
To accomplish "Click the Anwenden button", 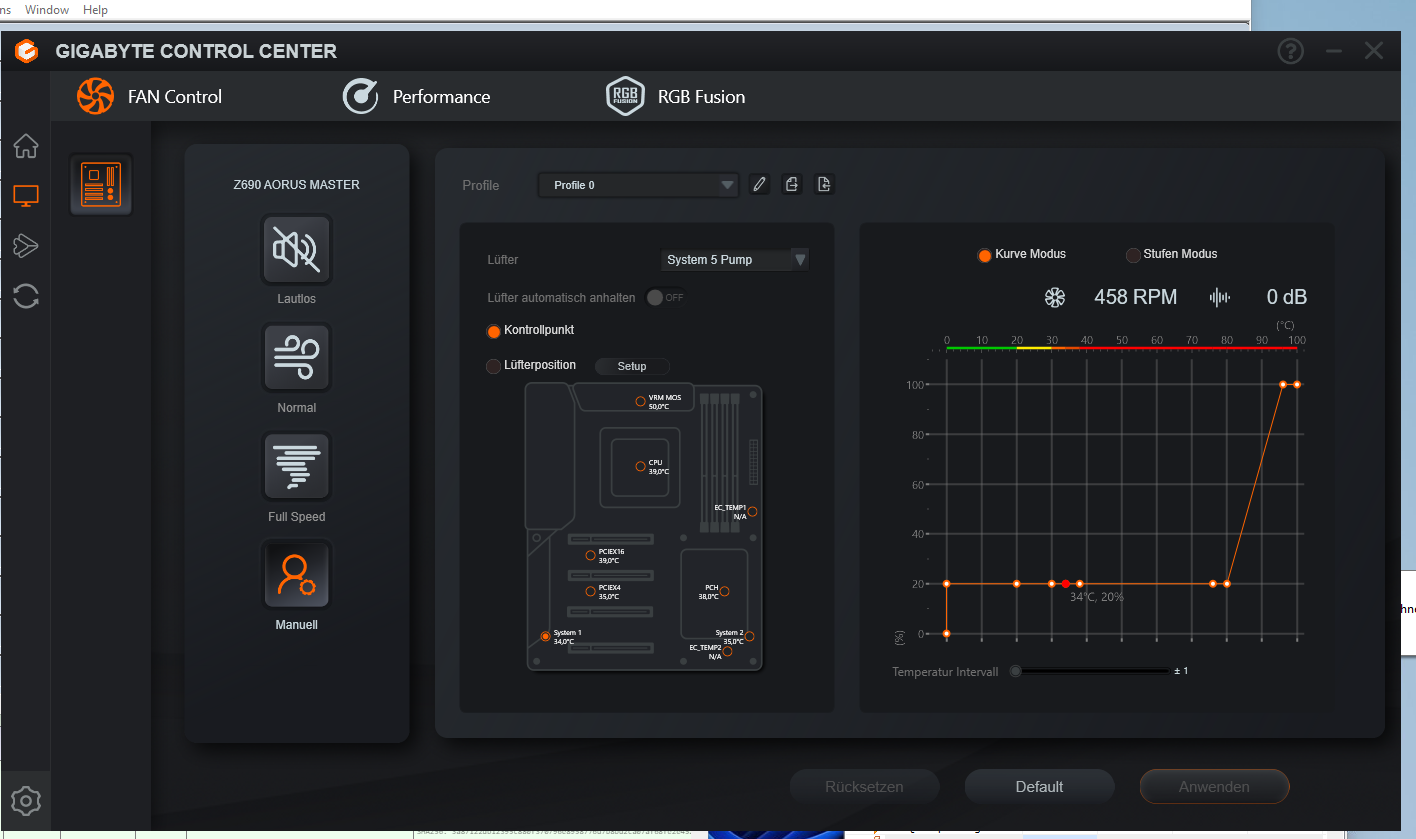I will pyautogui.click(x=1214, y=787).
